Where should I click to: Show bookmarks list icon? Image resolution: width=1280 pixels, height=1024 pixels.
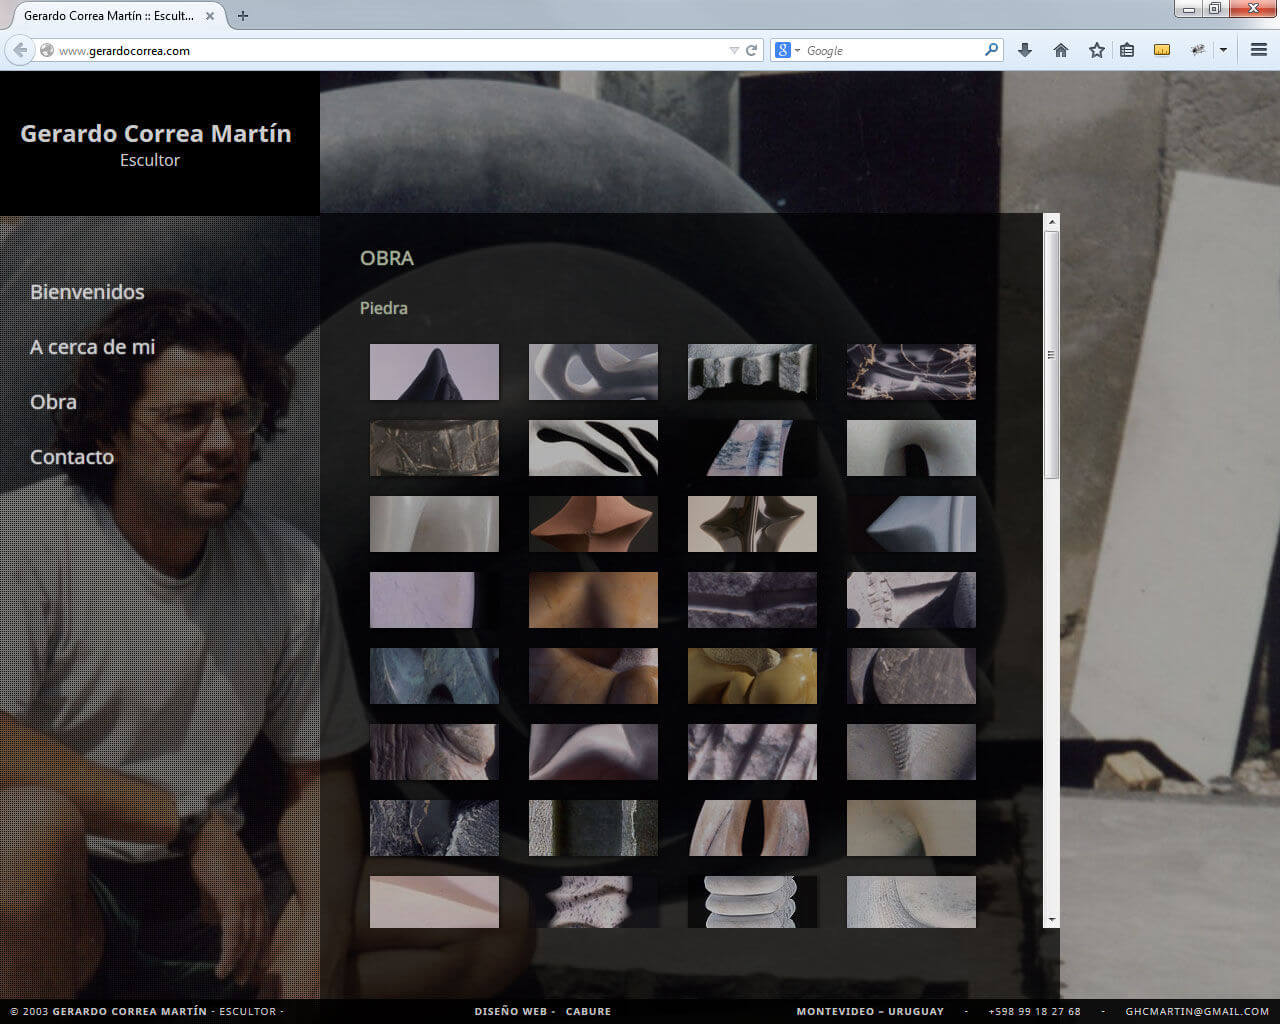click(x=1127, y=50)
